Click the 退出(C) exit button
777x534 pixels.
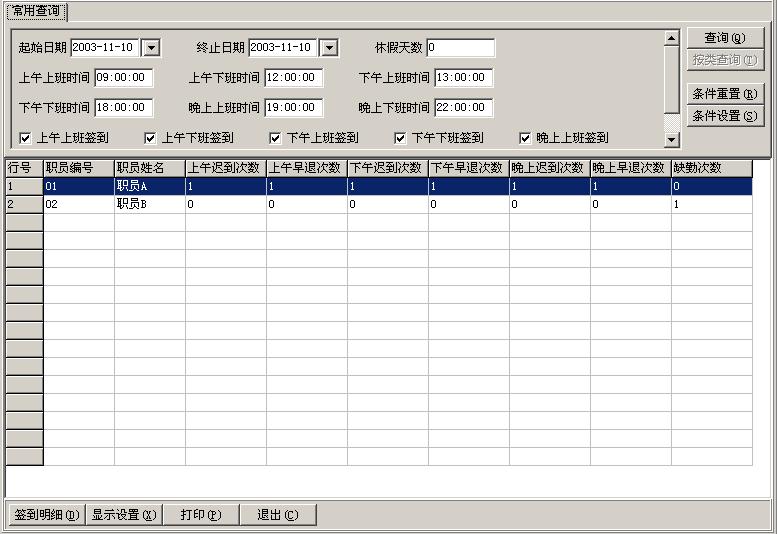tap(277, 515)
